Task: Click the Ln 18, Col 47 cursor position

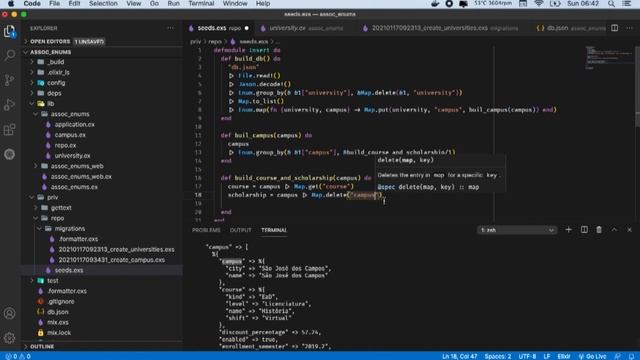Action: pos(459,356)
